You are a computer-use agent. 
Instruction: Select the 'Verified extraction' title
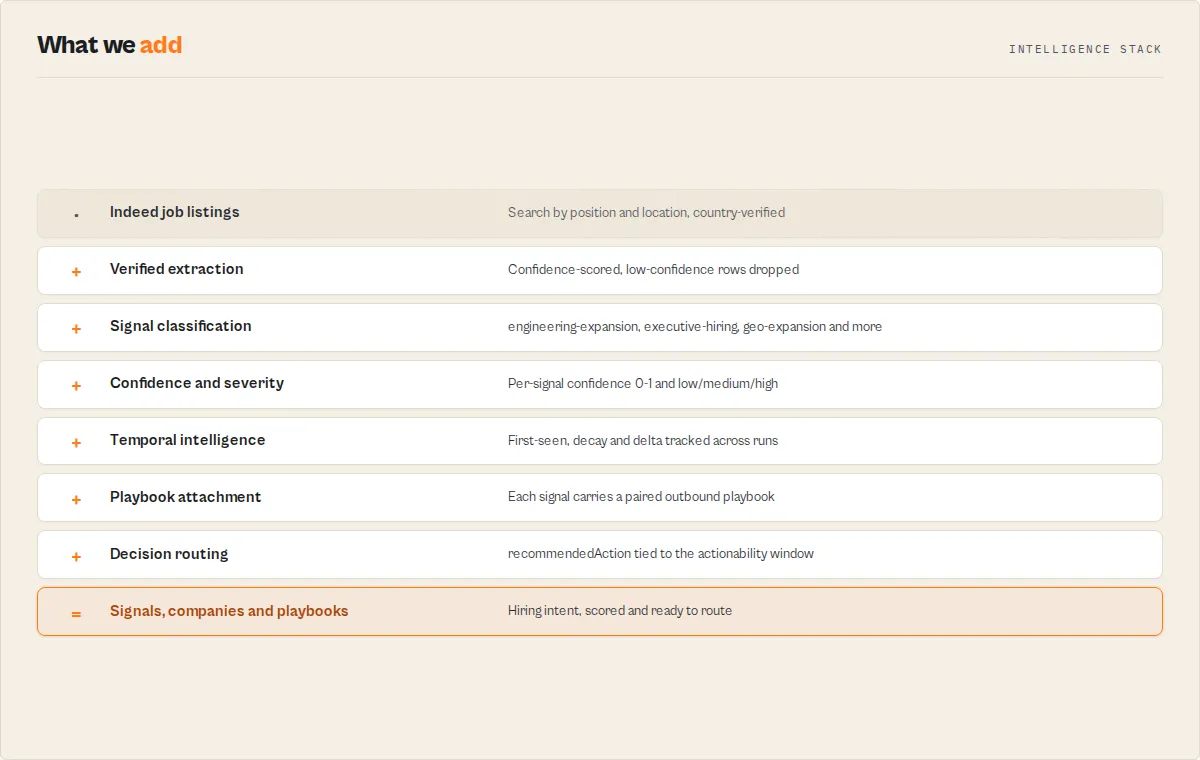click(177, 269)
